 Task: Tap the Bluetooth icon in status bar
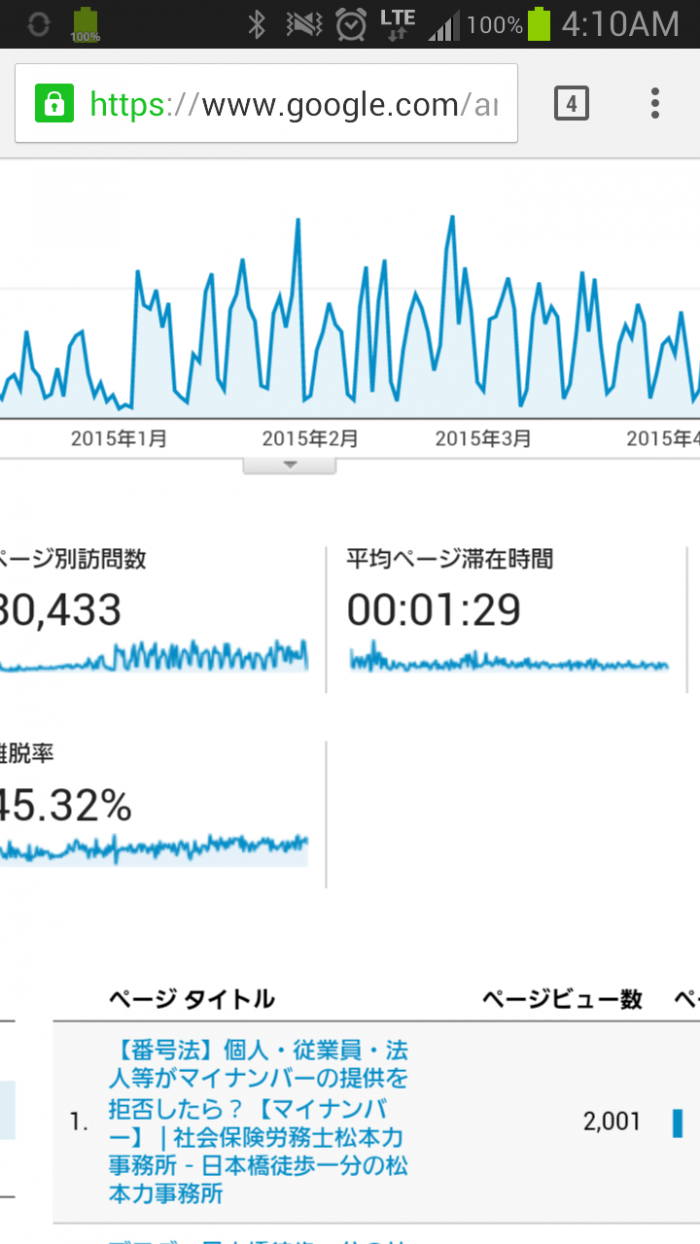257,24
